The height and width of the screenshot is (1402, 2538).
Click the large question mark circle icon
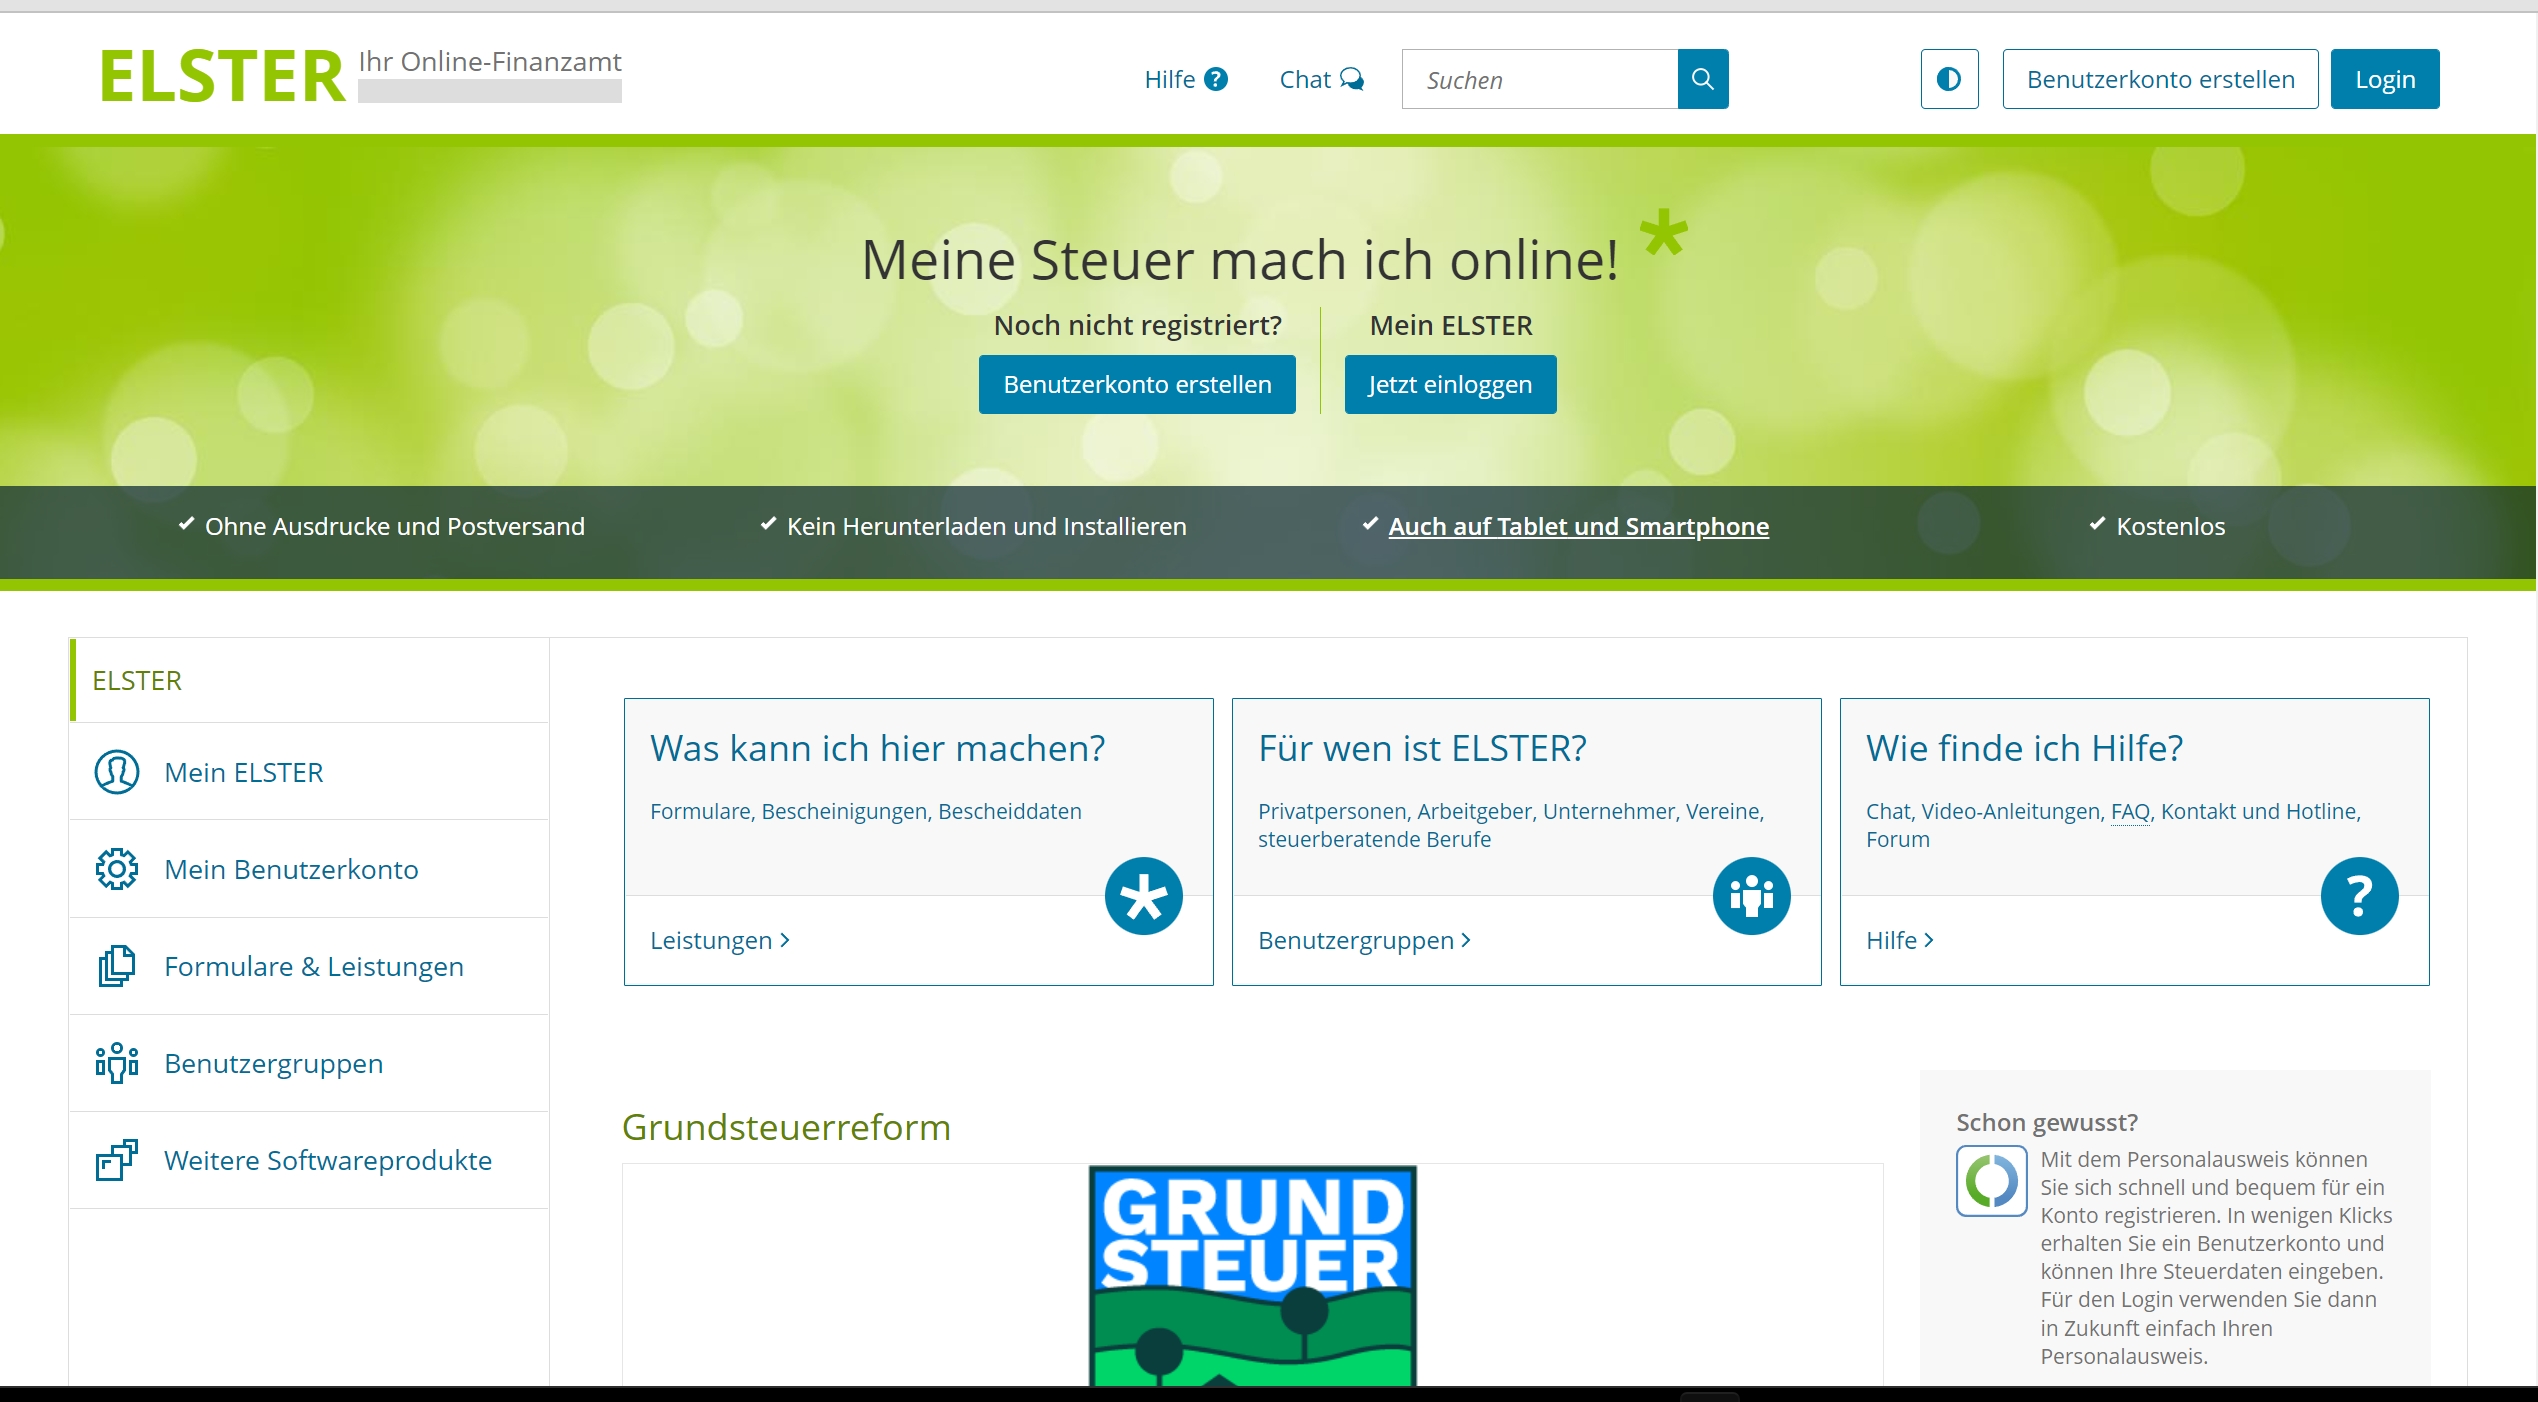point(2358,896)
